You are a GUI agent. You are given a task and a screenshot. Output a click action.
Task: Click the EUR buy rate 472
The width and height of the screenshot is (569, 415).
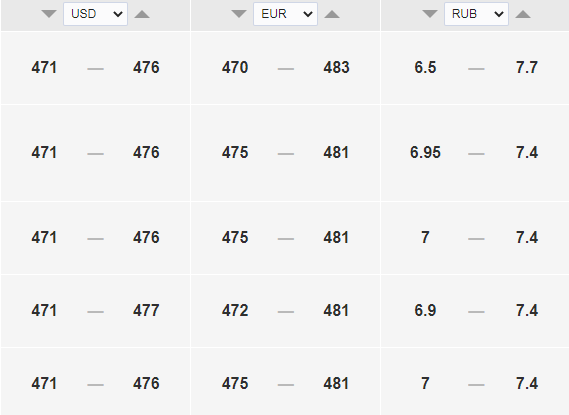click(235, 311)
